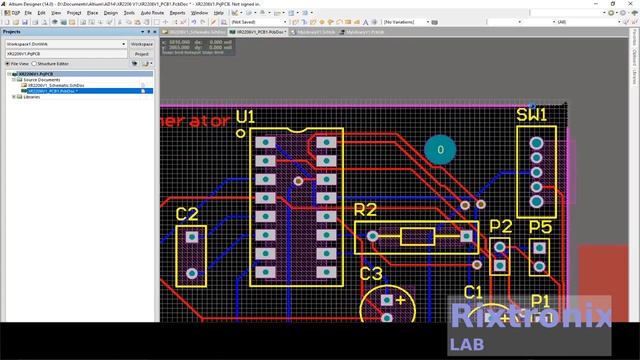Image resolution: width=640 pixels, height=360 pixels.
Task: Click the XR2206V1.PrjPCB project name field
Action: (66, 54)
